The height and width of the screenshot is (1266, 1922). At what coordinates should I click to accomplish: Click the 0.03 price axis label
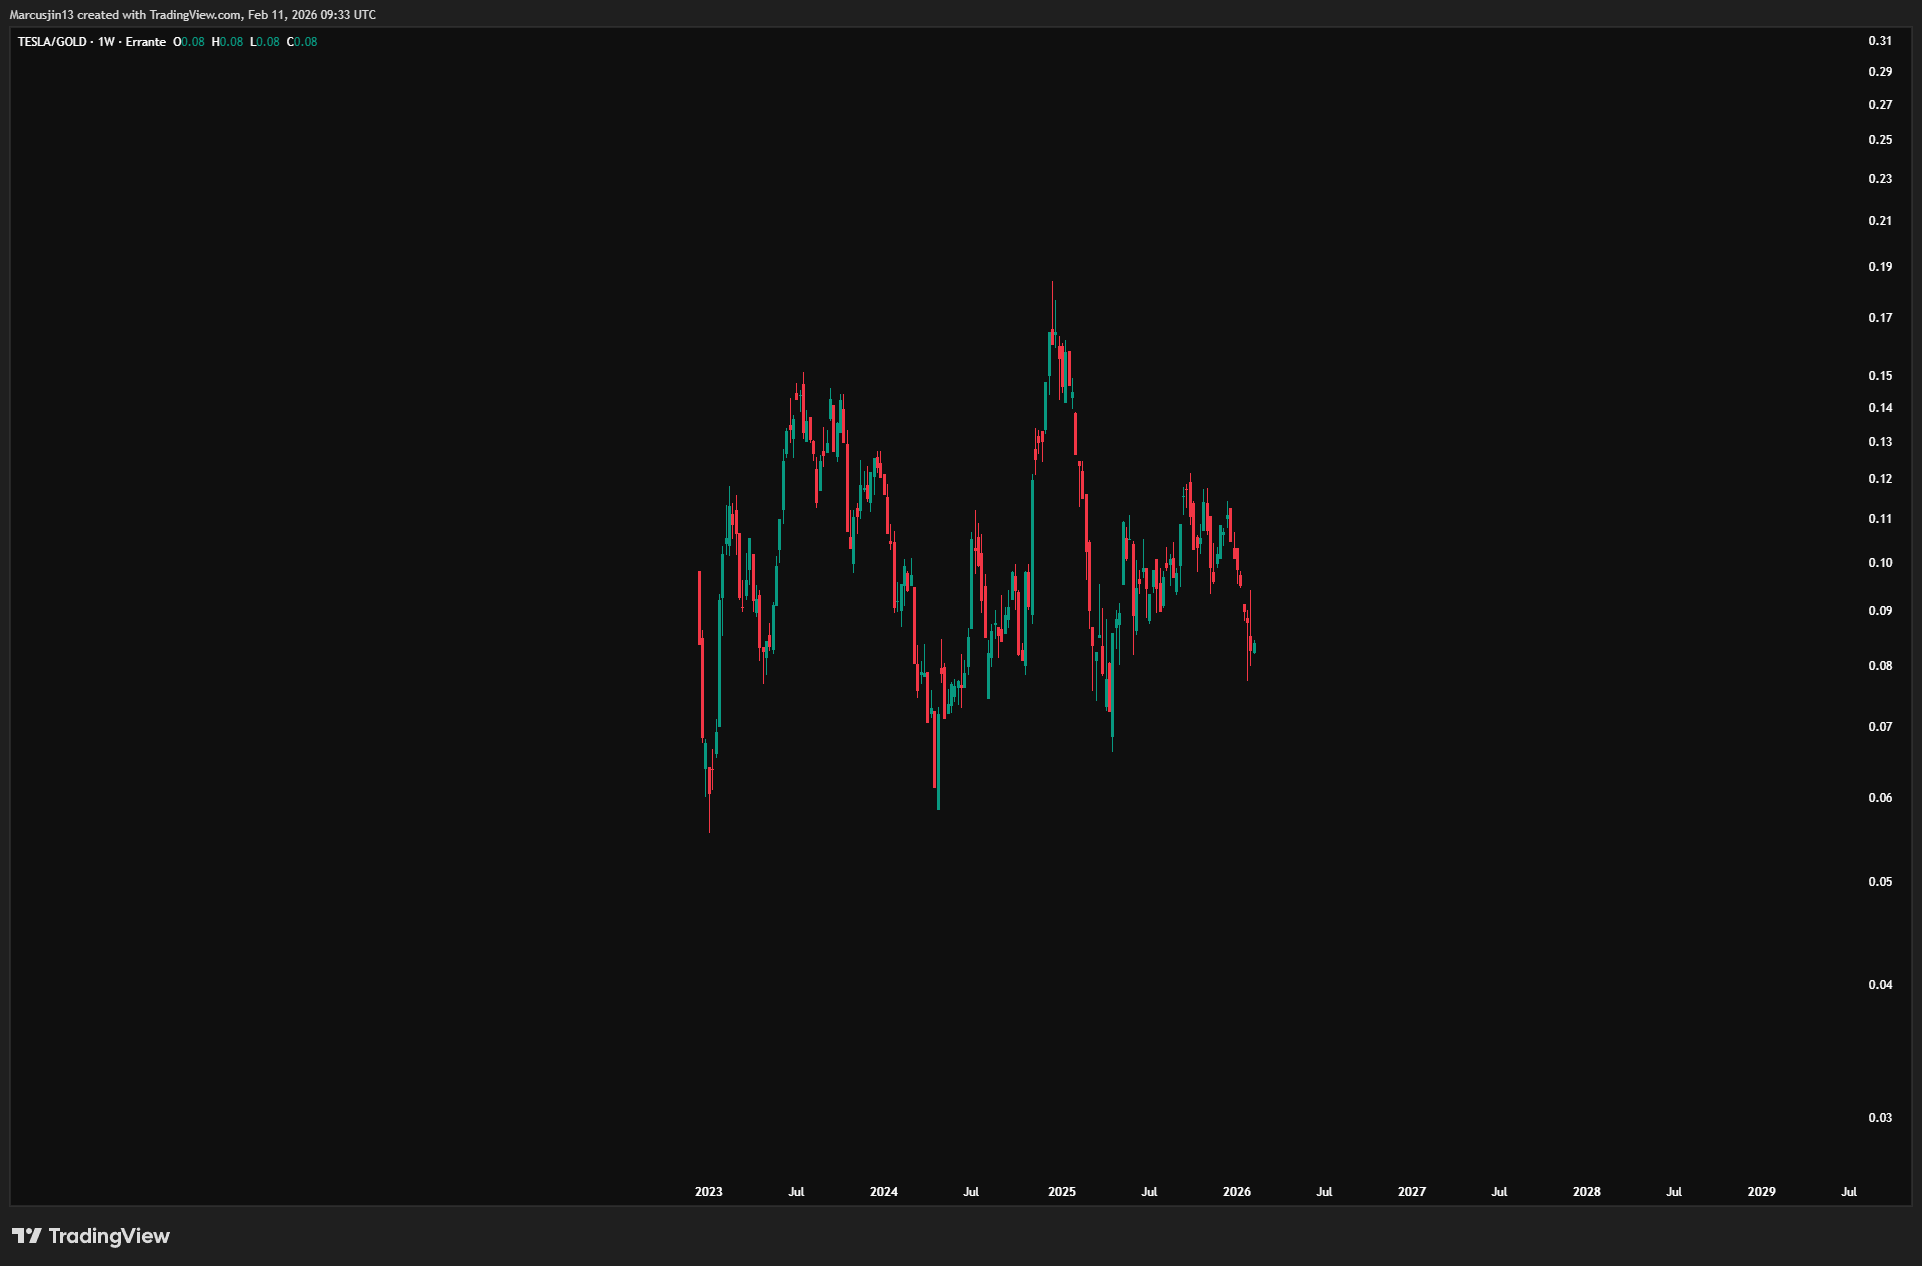point(1880,1118)
